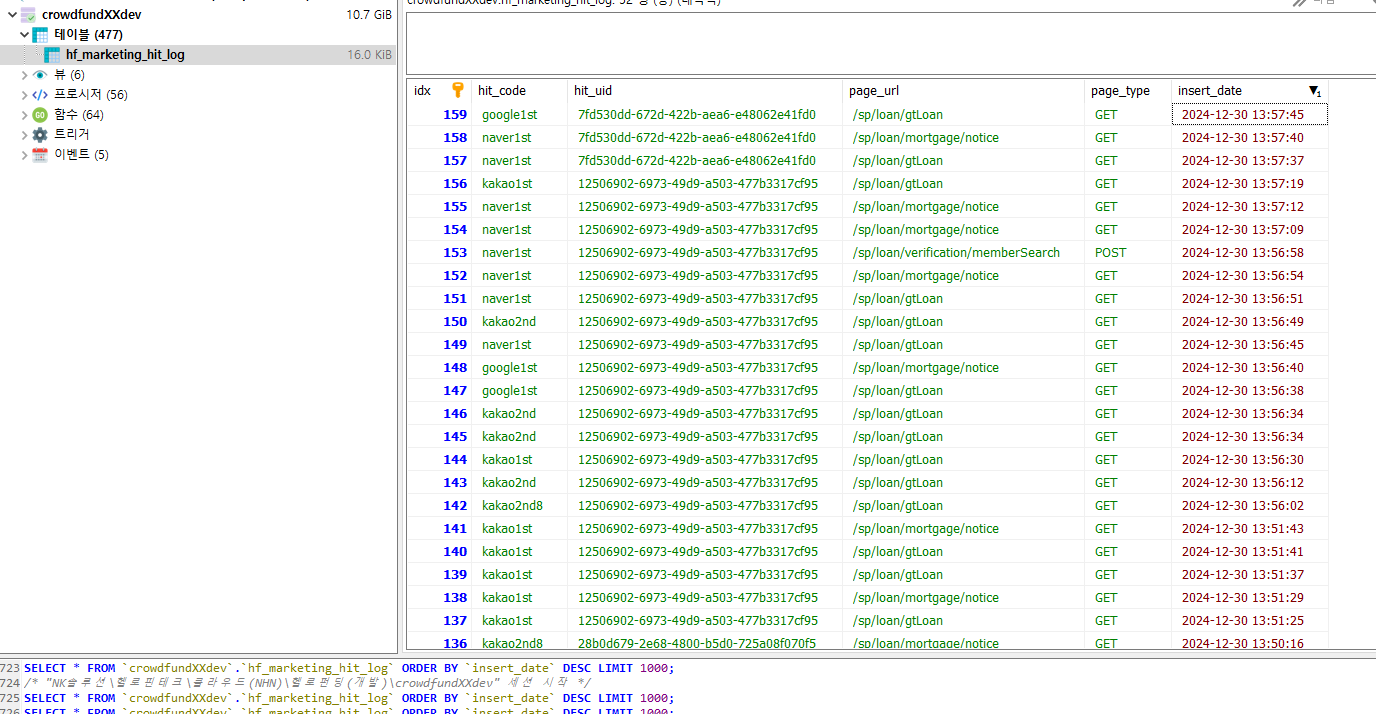The image size is (1376, 714).
Task: Select naver1st hit_code in row 151
Action: click(x=519, y=299)
